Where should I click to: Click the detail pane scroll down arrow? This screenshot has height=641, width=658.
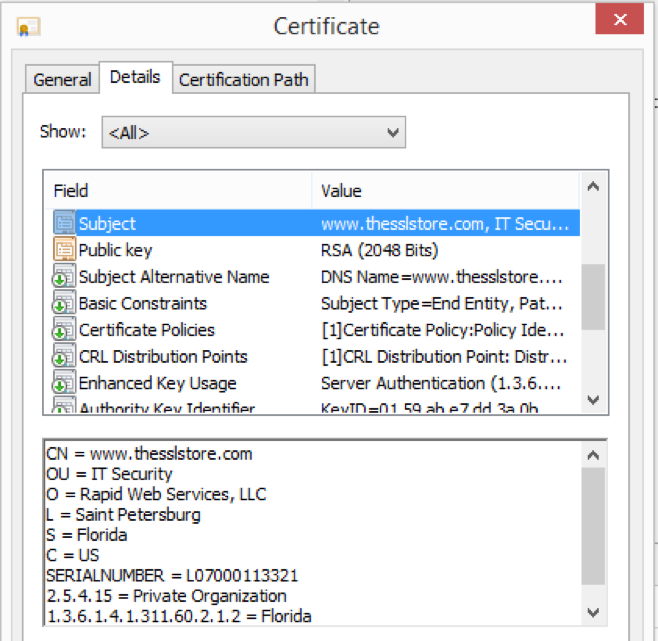tap(593, 612)
